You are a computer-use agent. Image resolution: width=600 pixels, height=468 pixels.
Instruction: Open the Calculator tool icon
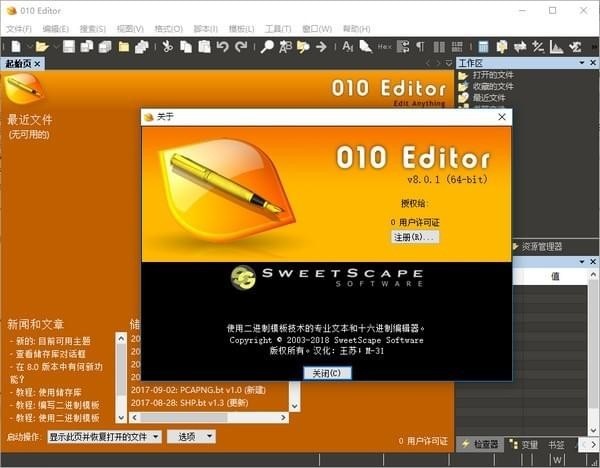coord(483,47)
